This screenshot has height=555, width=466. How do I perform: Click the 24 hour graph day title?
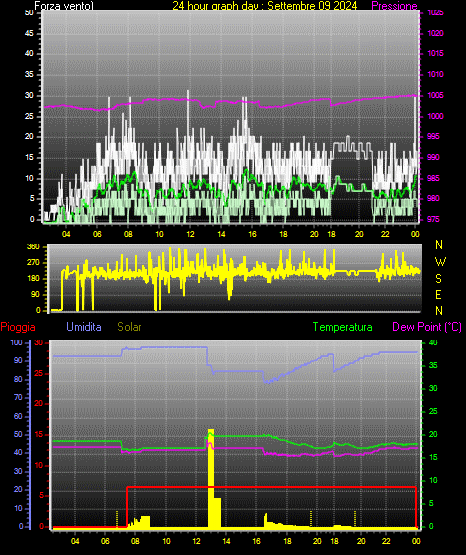click(x=265, y=6)
